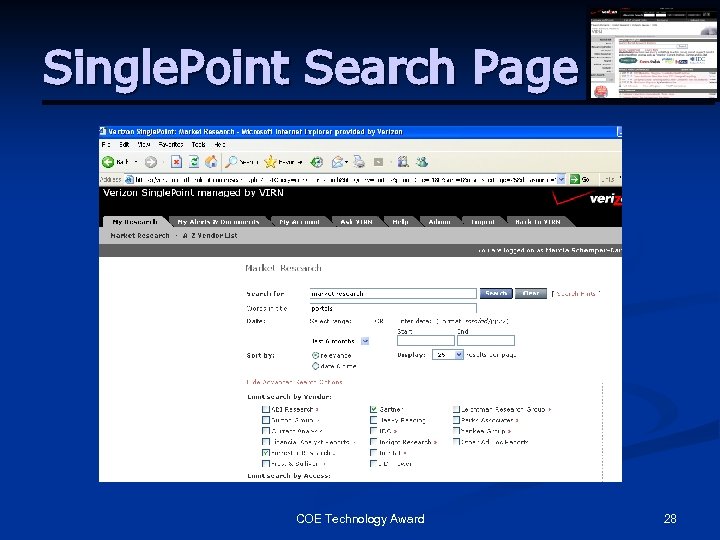Image resolution: width=720 pixels, height=540 pixels.
Task: Check the Leichtman Research Group checkbox
Action: [x=456, y=409]
